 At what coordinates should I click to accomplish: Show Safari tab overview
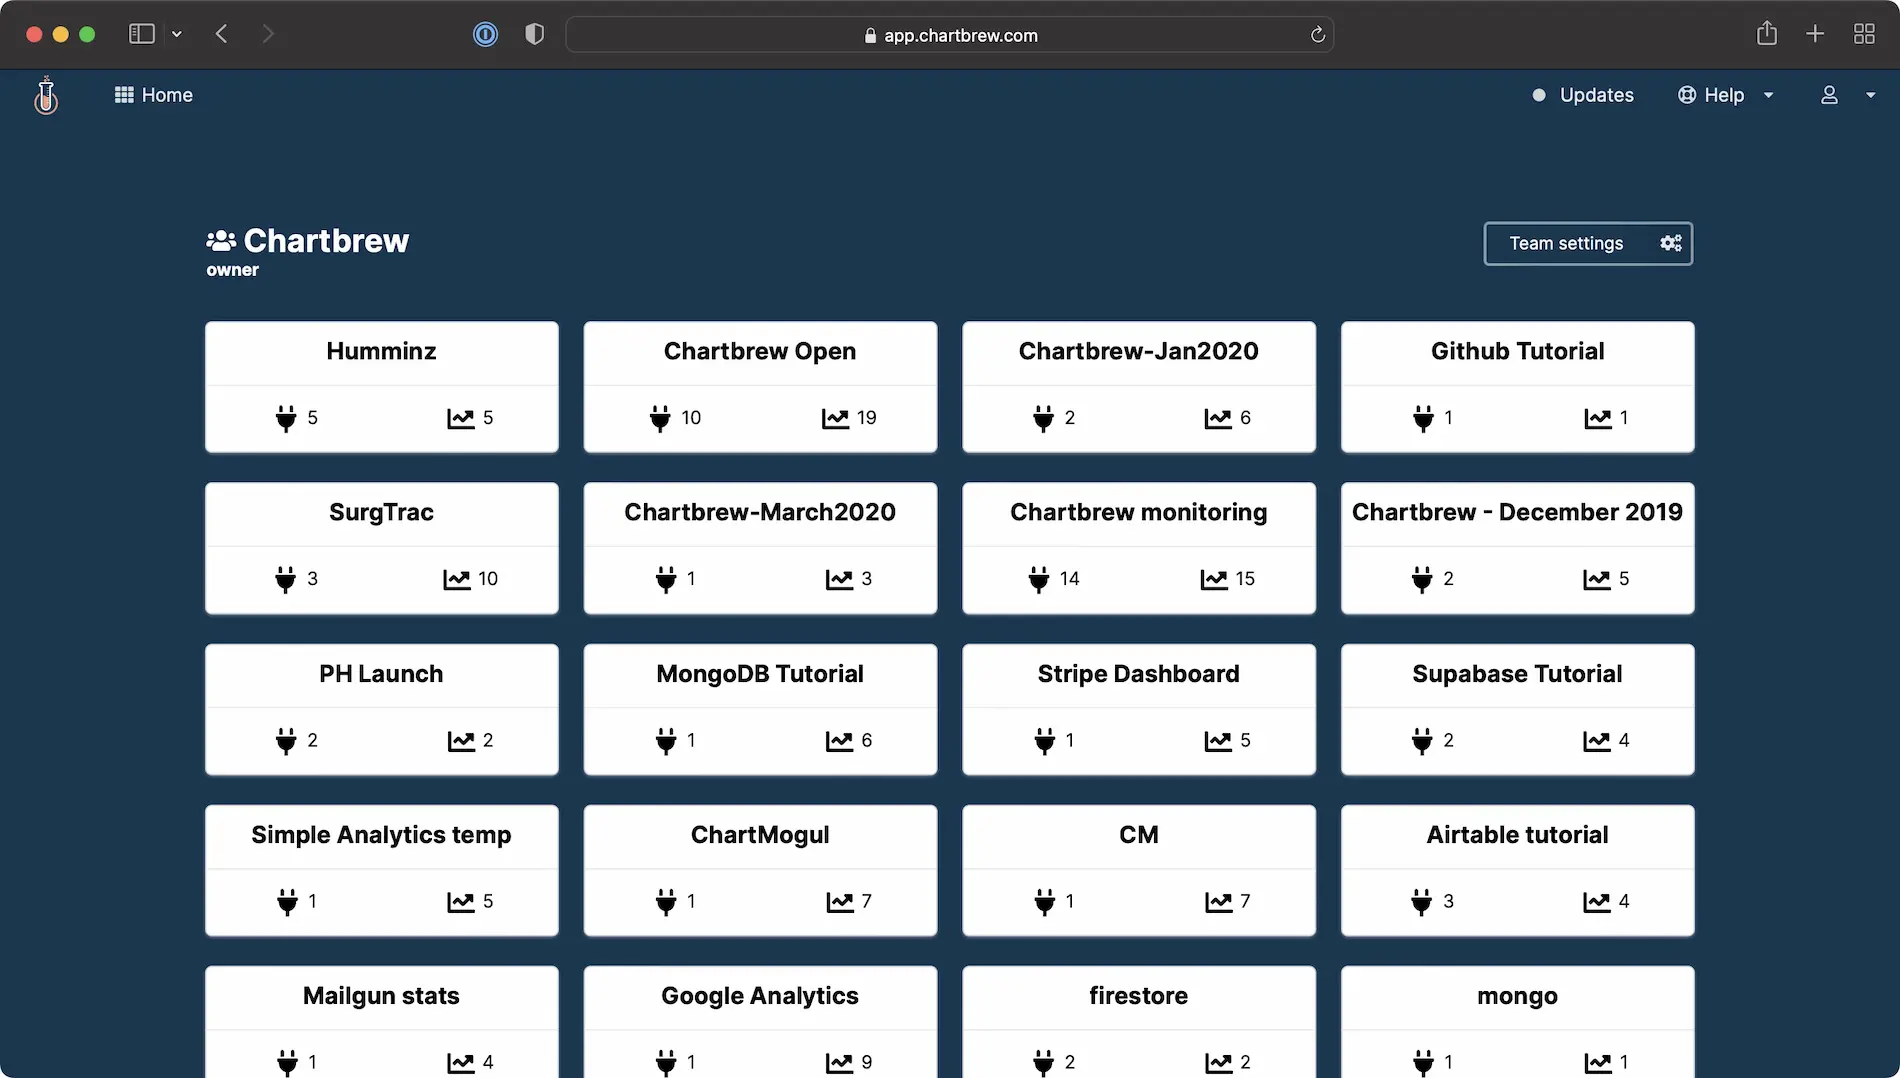coord(1864,34)
